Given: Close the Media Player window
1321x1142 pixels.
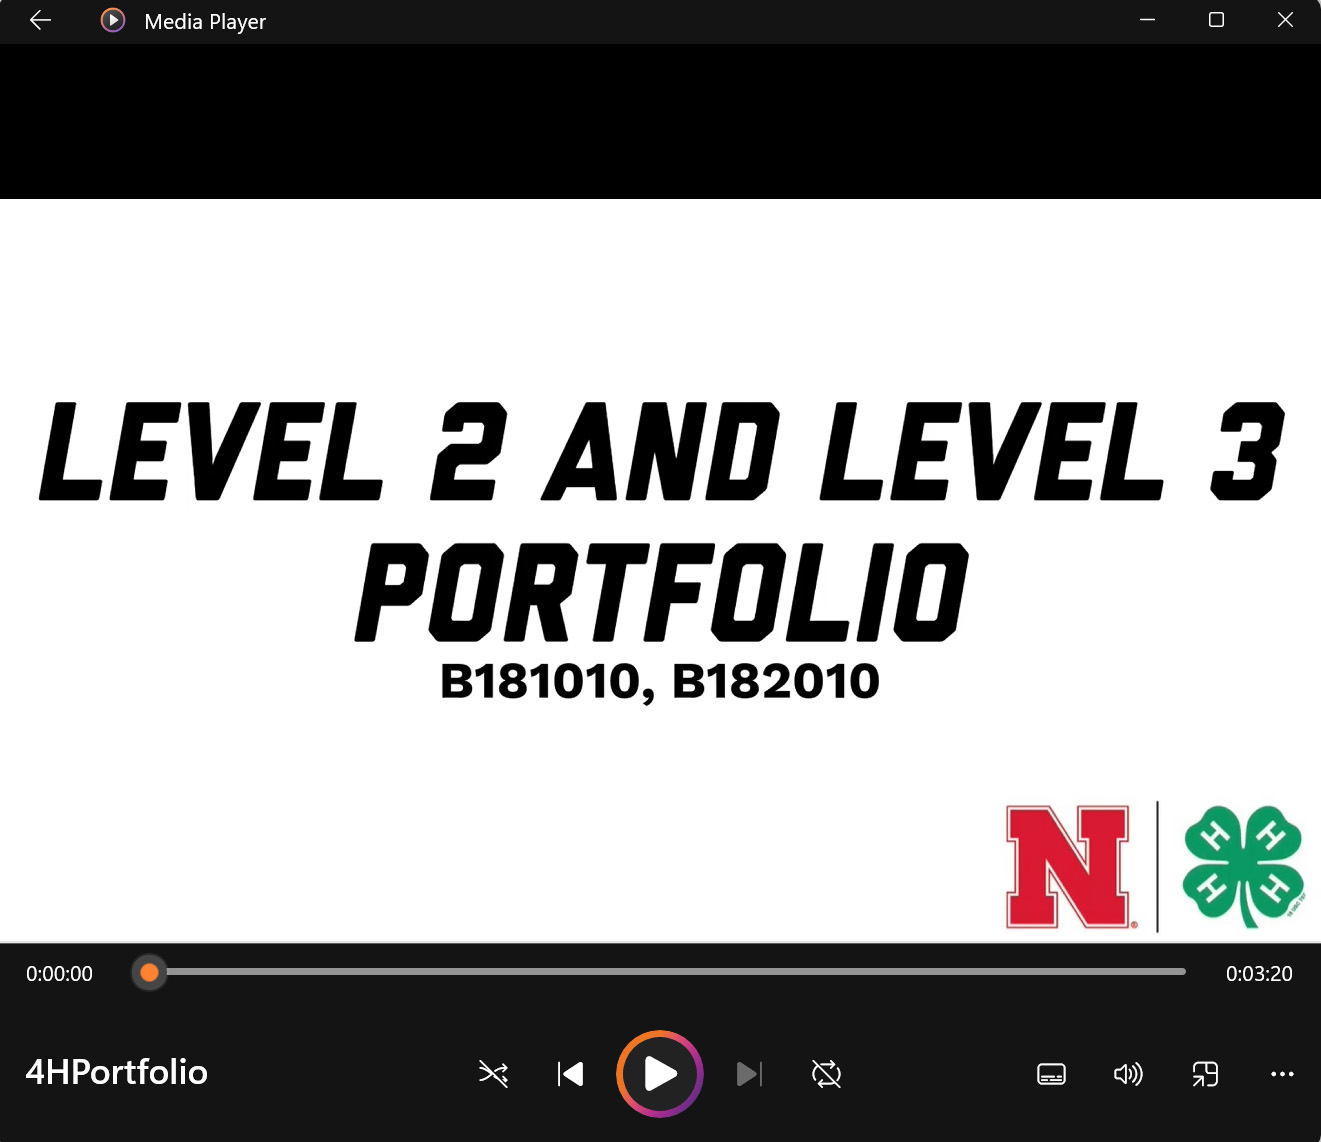Looking at the screenshot, I should pyautogui.click(x=1285, y=20).
